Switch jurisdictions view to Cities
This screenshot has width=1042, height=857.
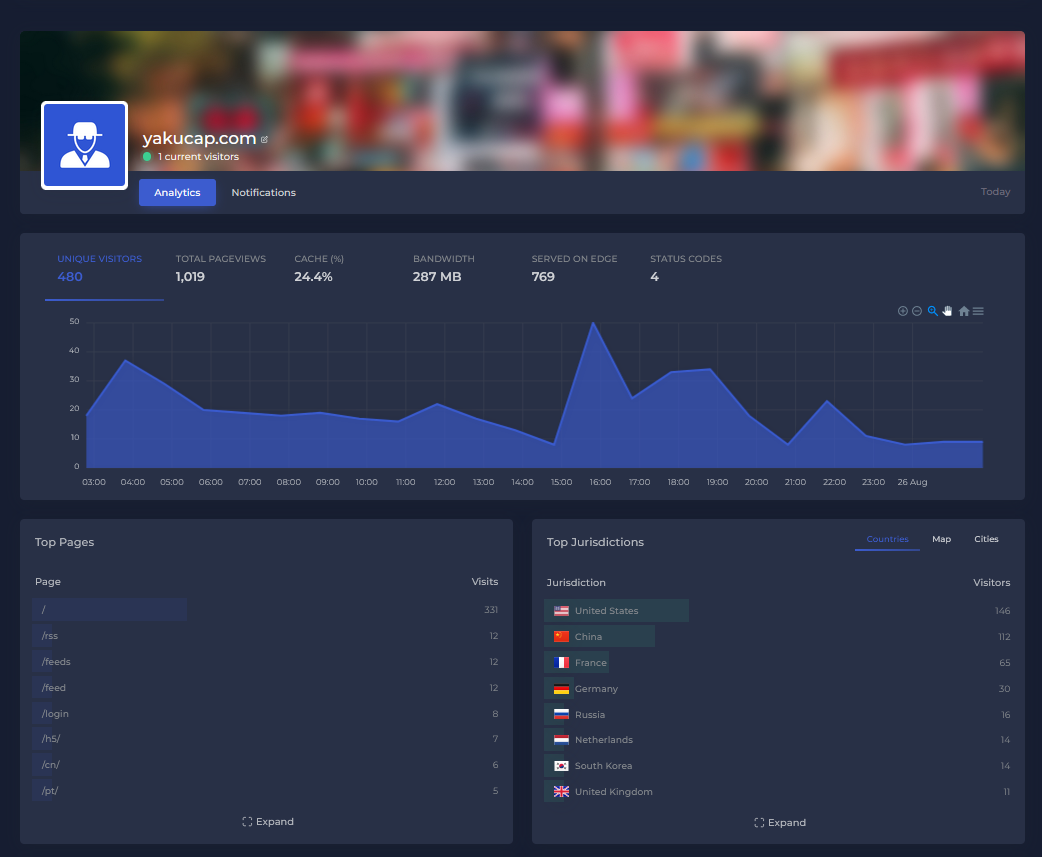986,539
